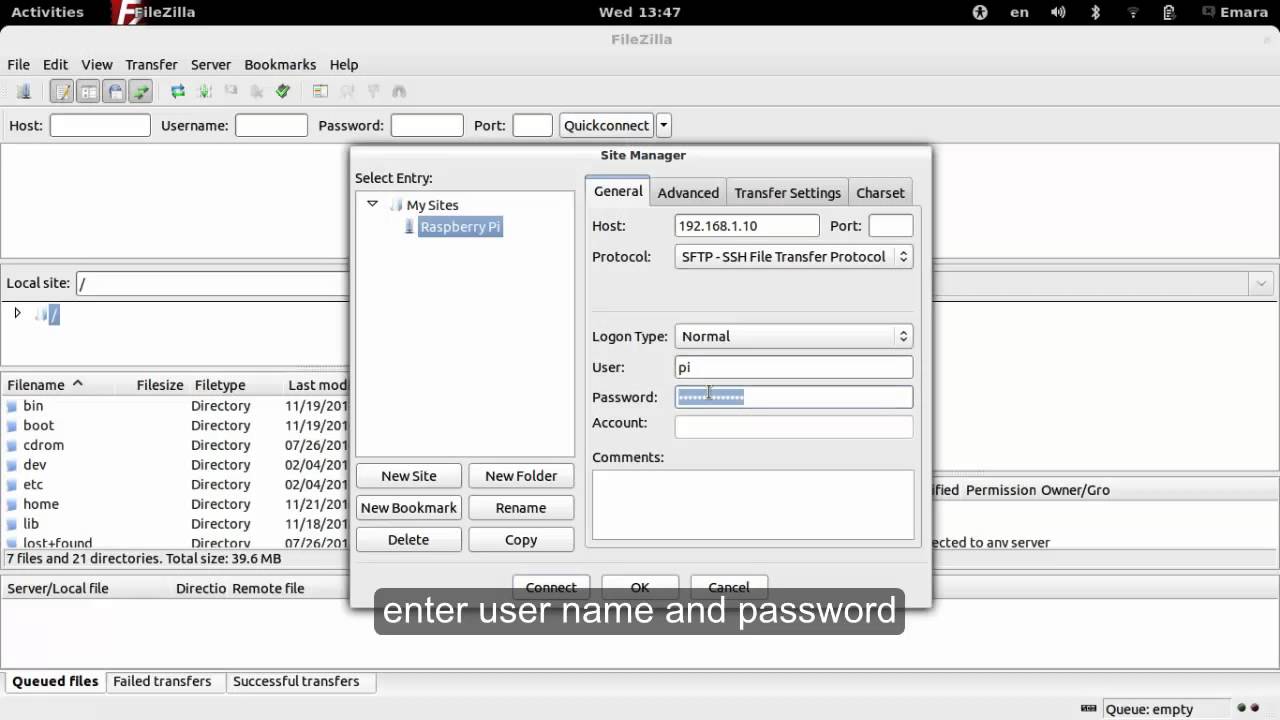The image size is (1280, 720).
Task: Click the reconnect green check icon
Action: 283,91
